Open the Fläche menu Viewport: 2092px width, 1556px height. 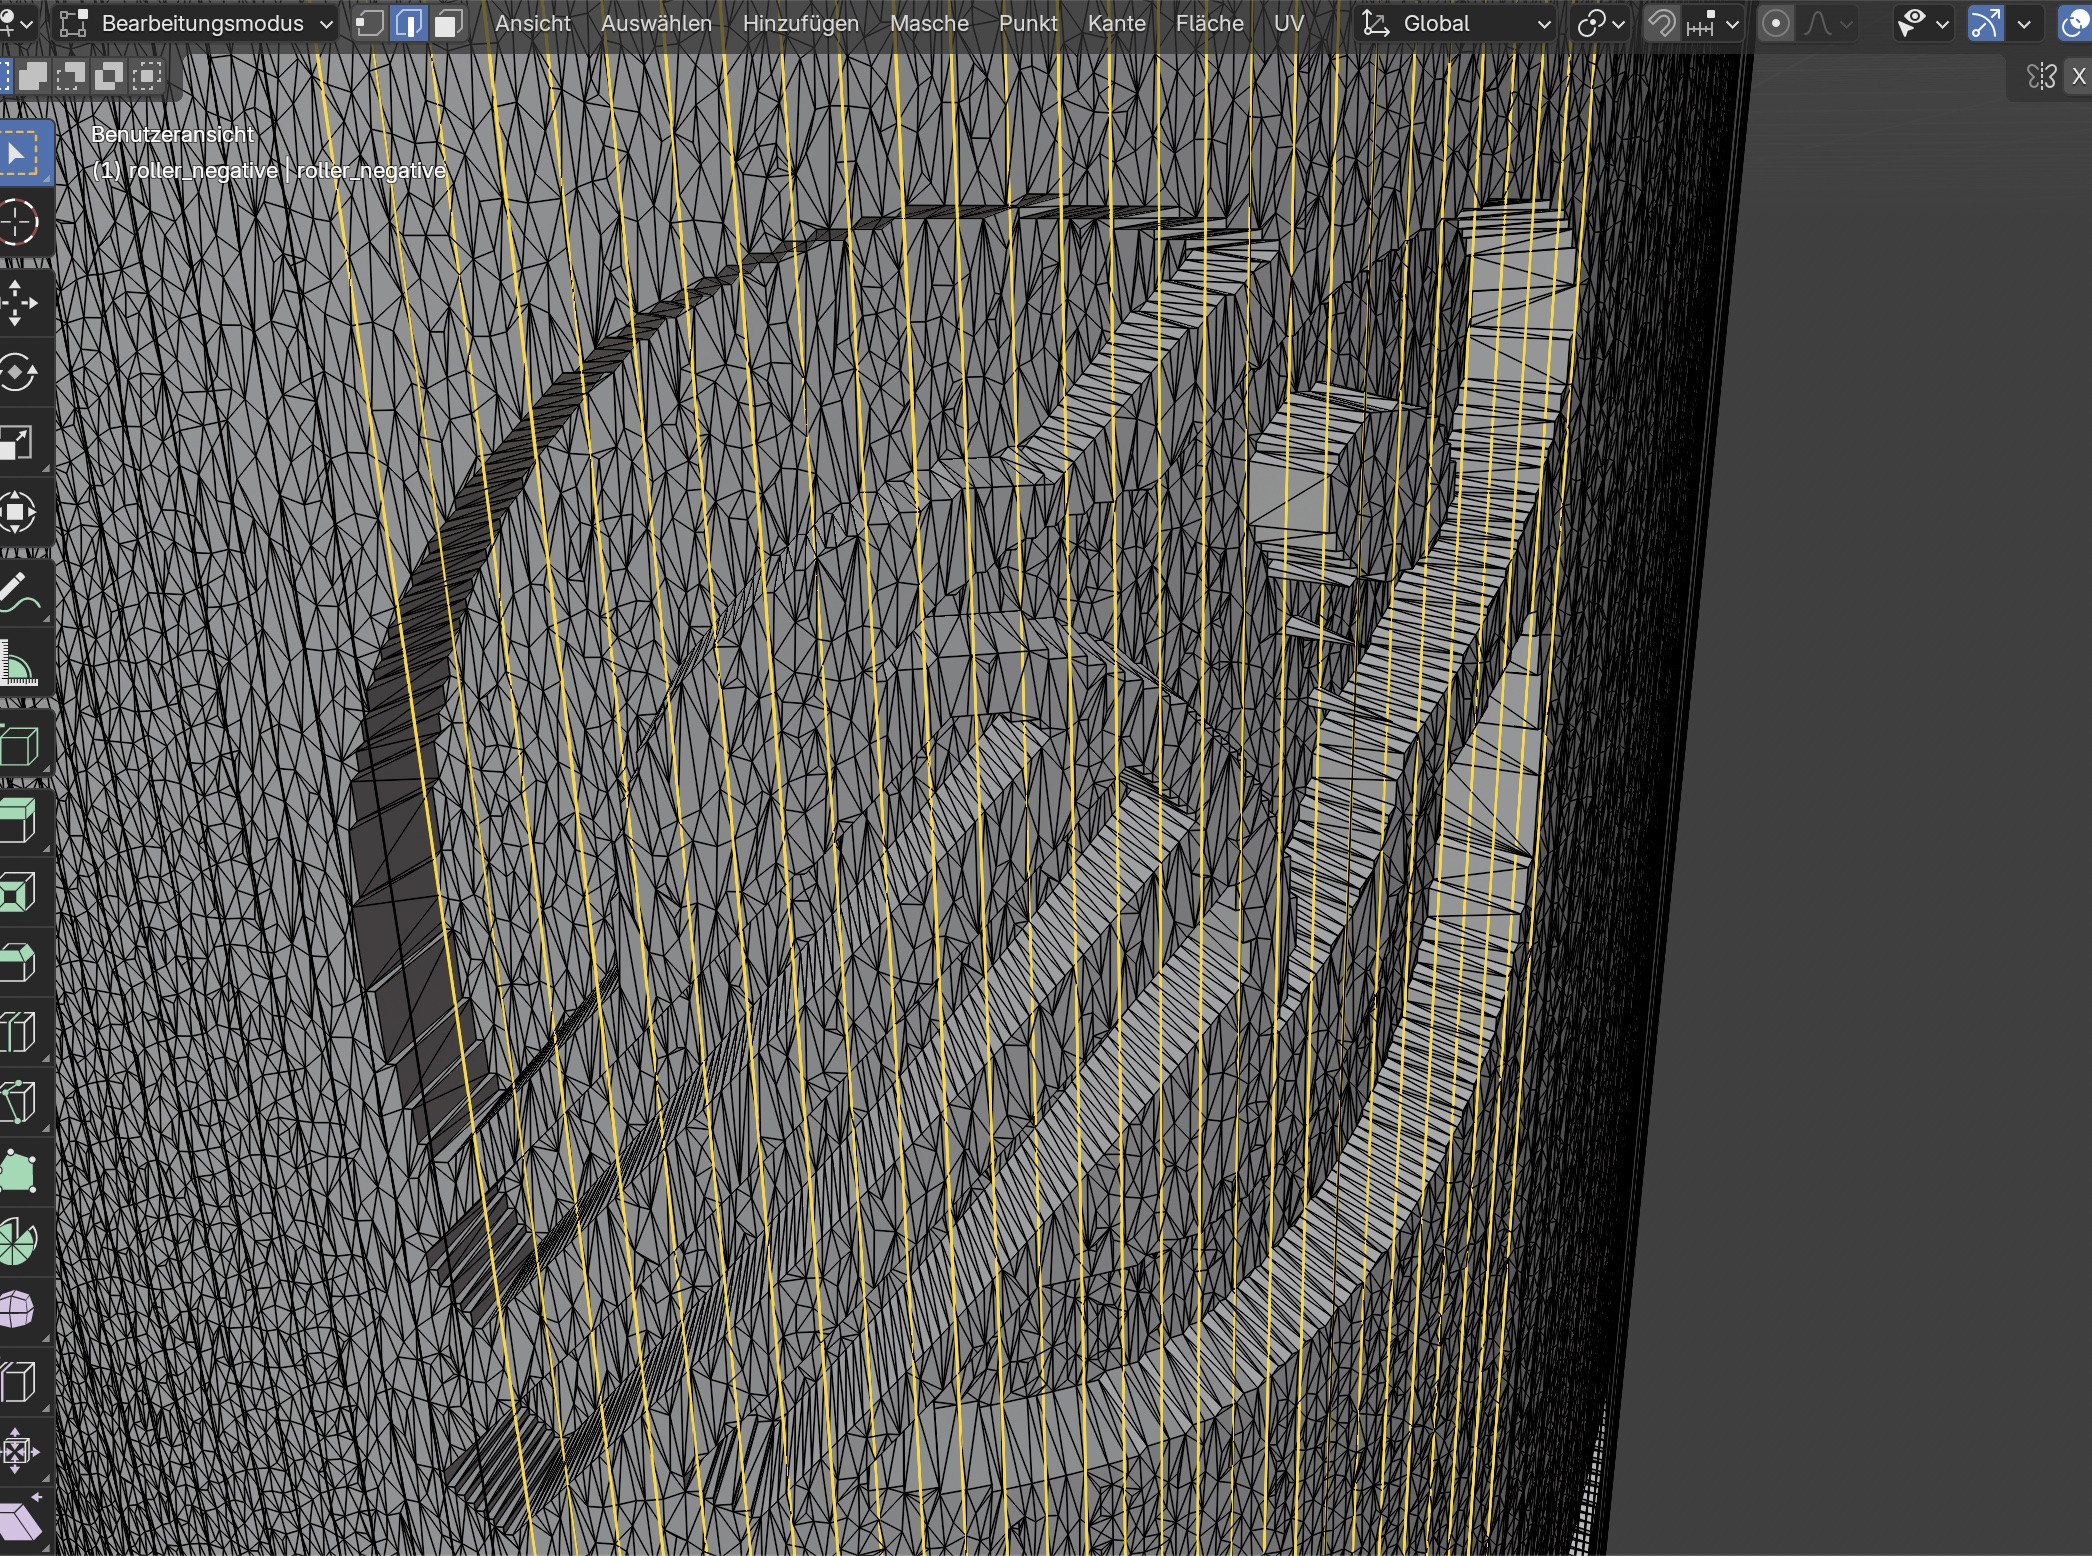(1210, 23)
